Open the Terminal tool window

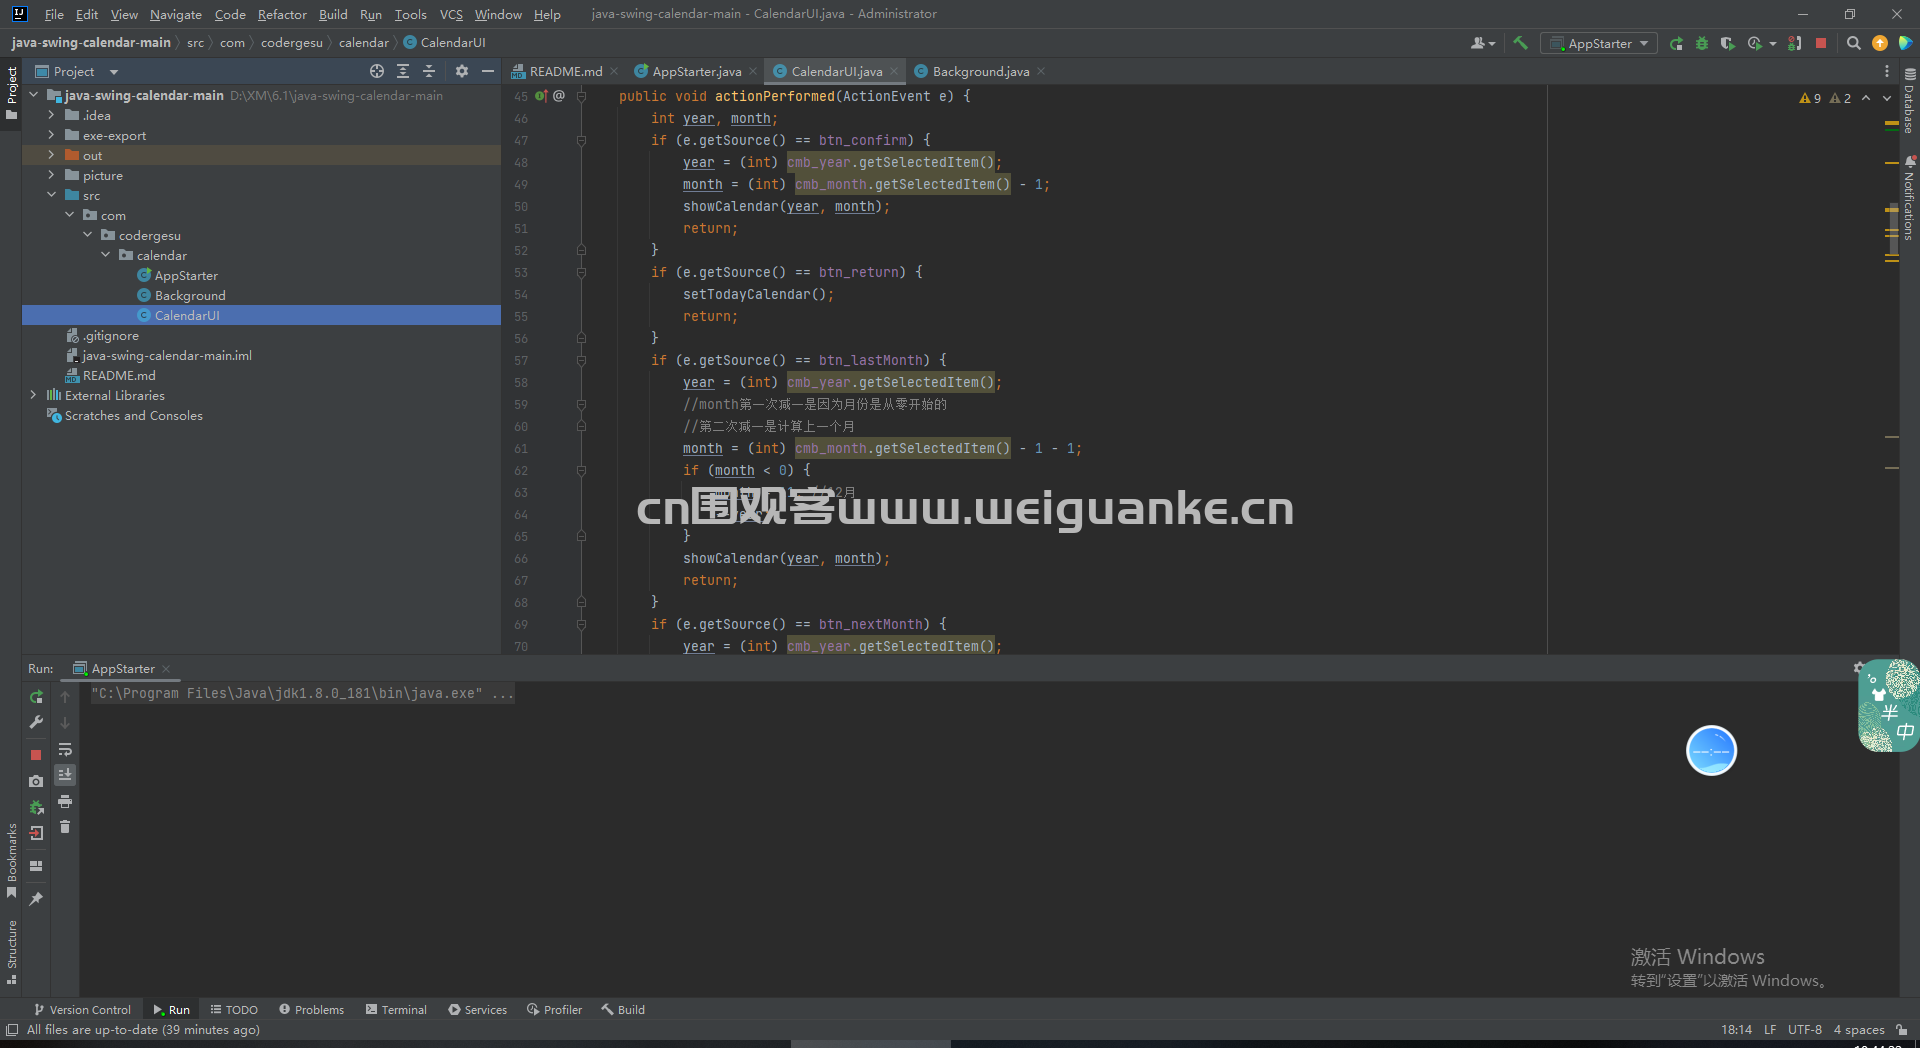pyautogui.click(x=396, y=1010)
